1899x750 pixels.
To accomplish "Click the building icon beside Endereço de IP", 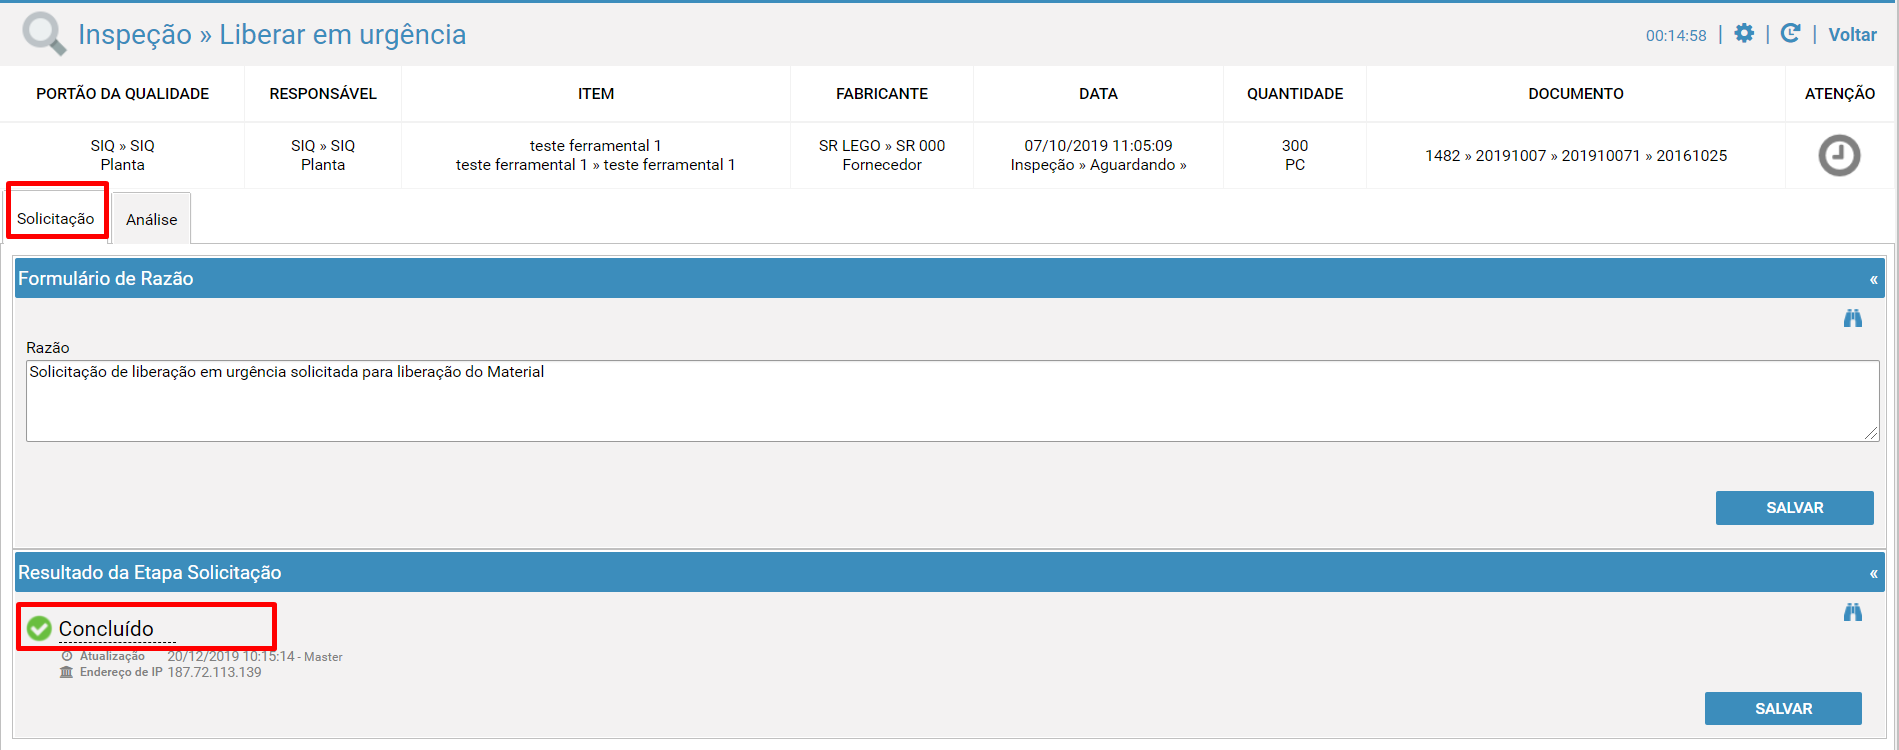I will click(x=67, y=672).
